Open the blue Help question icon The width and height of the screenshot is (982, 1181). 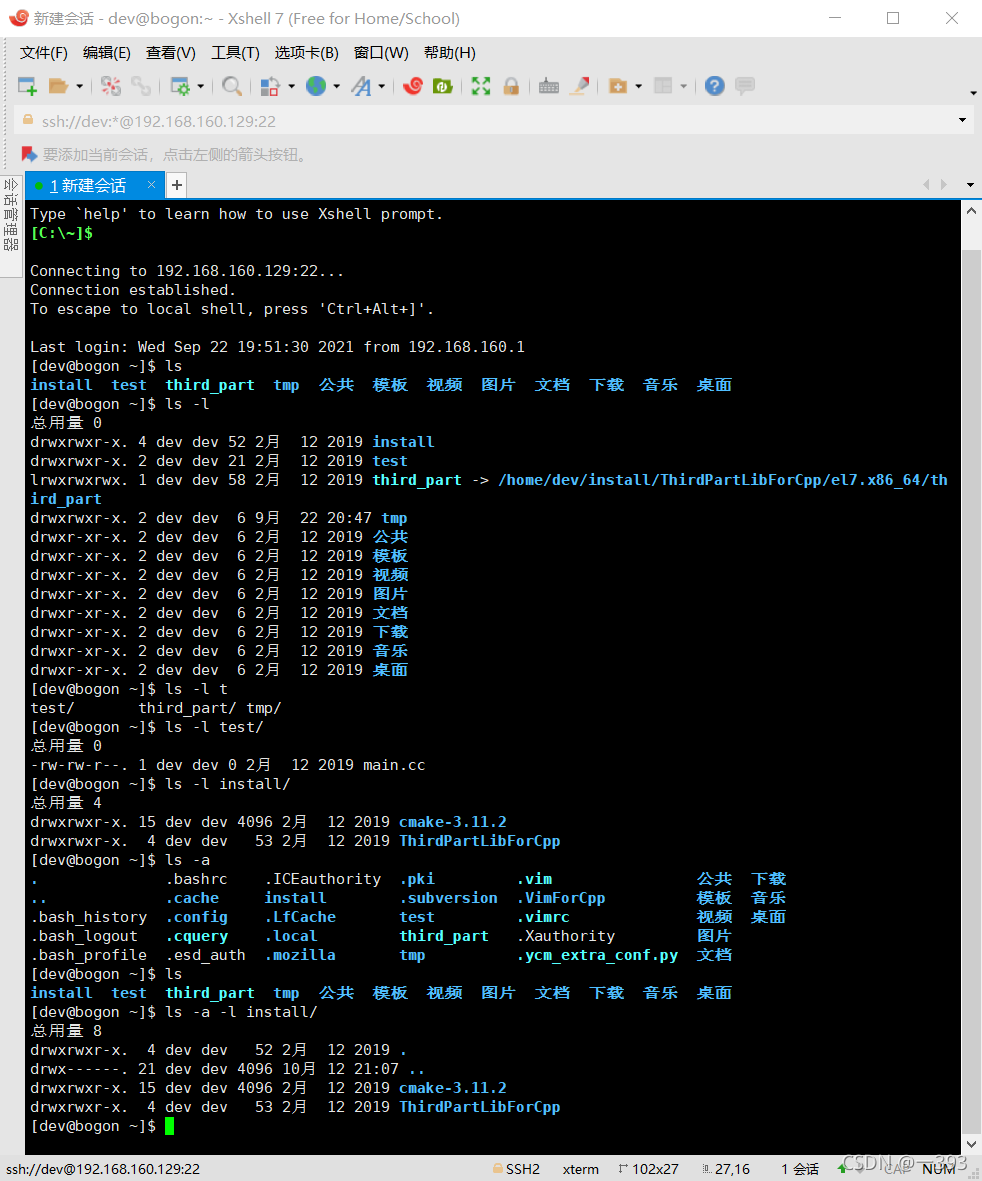coord(715,86)
